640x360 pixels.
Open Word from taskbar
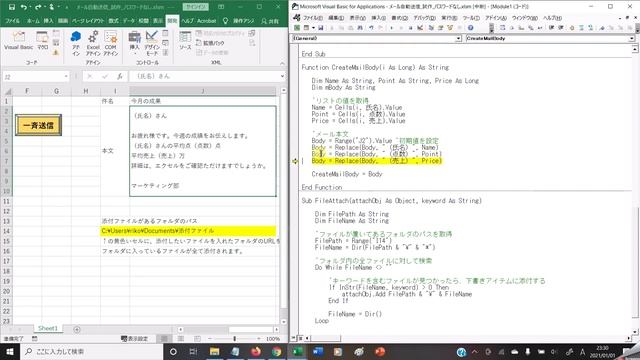(318, 351)
